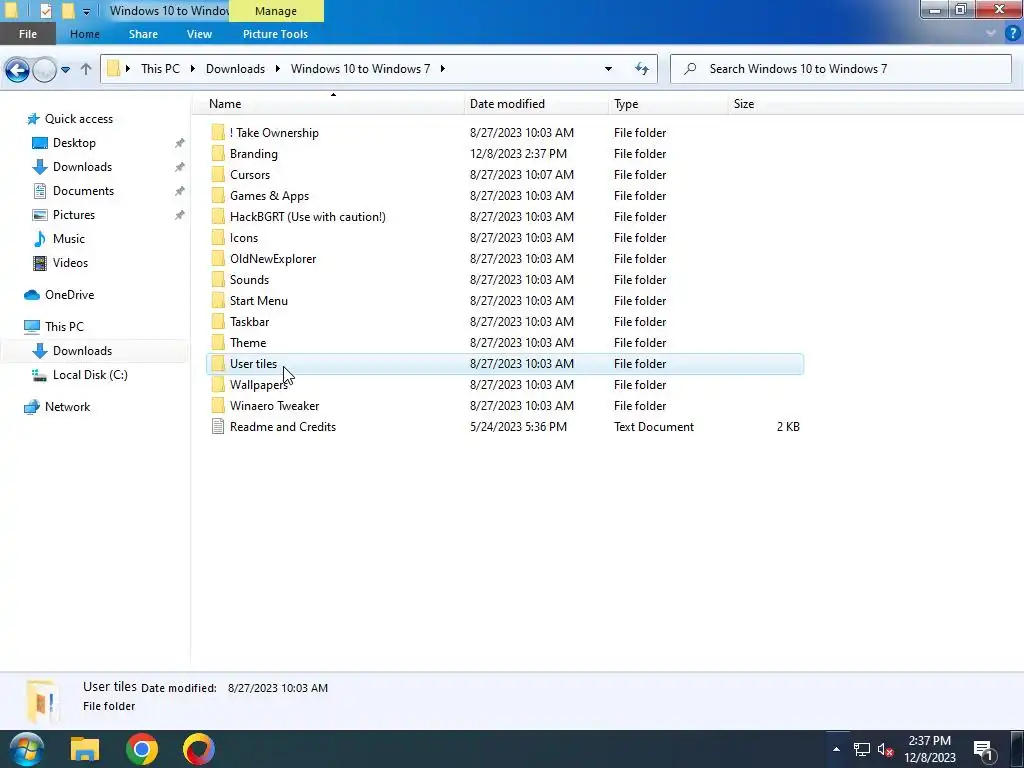Viewport: 1024px width, 768px height.
Task: Open the Customize Quick Access Toolbar dropdown
Action: (86, 11)
